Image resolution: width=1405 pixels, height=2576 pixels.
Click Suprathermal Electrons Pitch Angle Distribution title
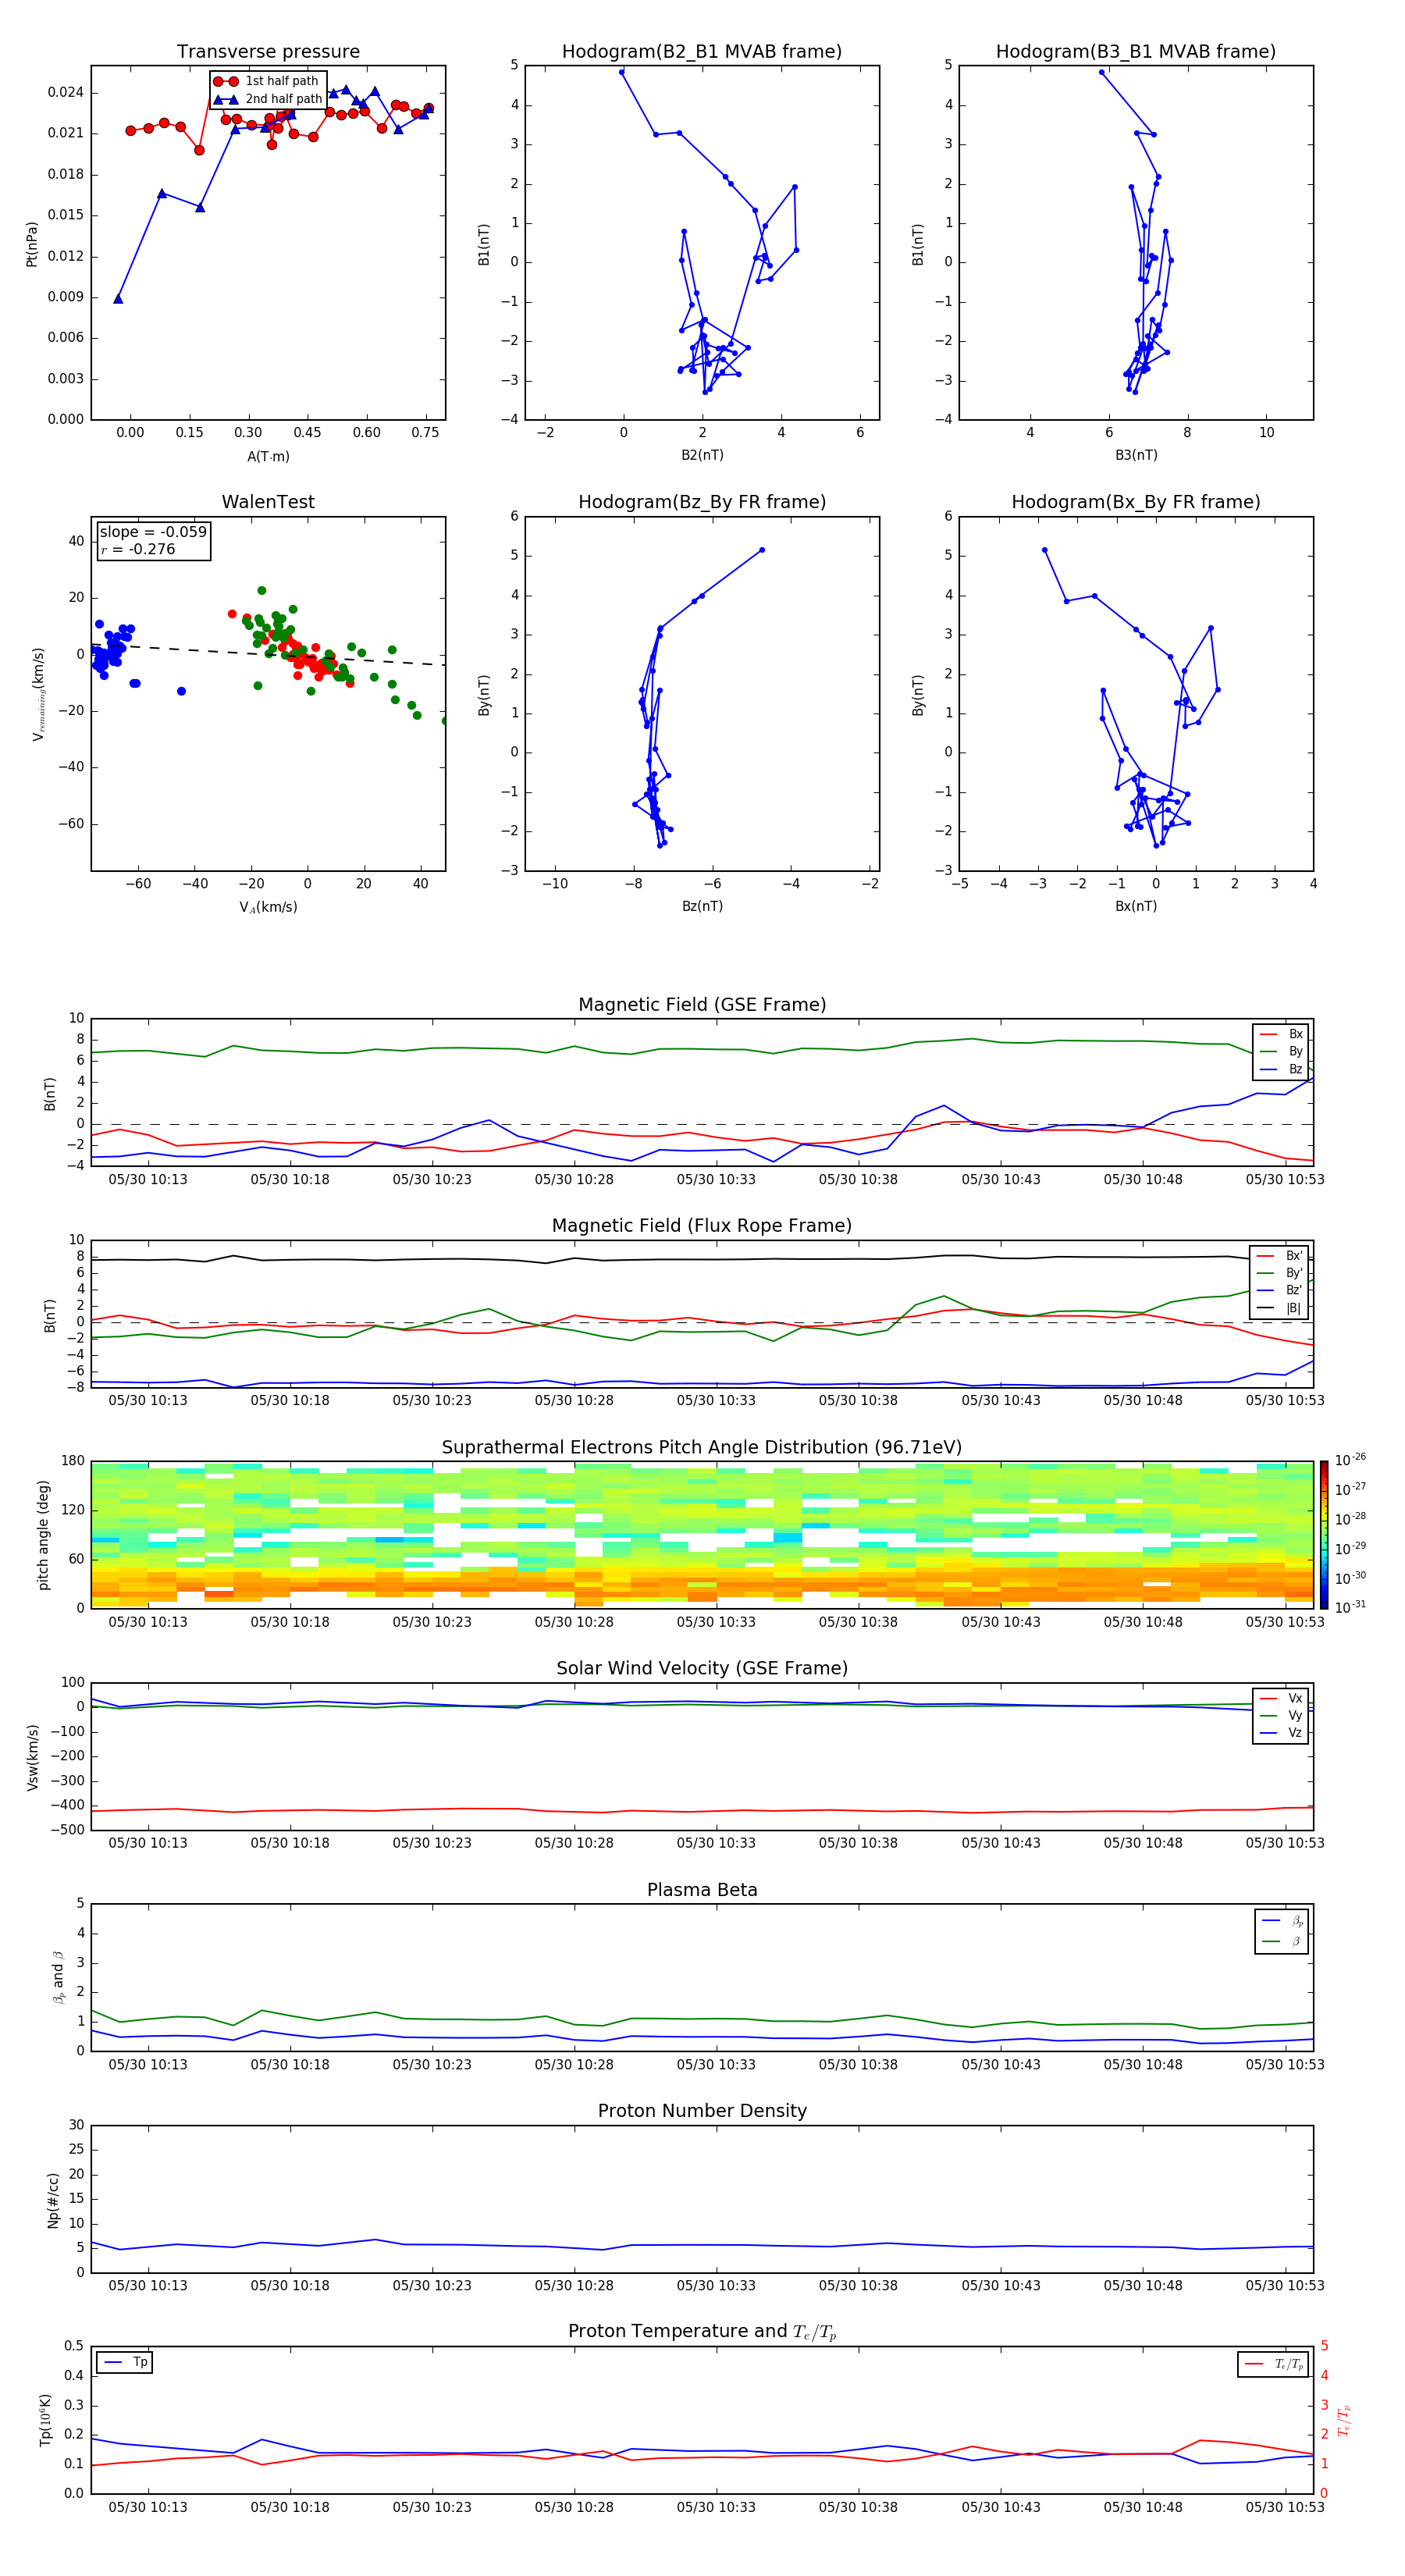coord(702,1447)
